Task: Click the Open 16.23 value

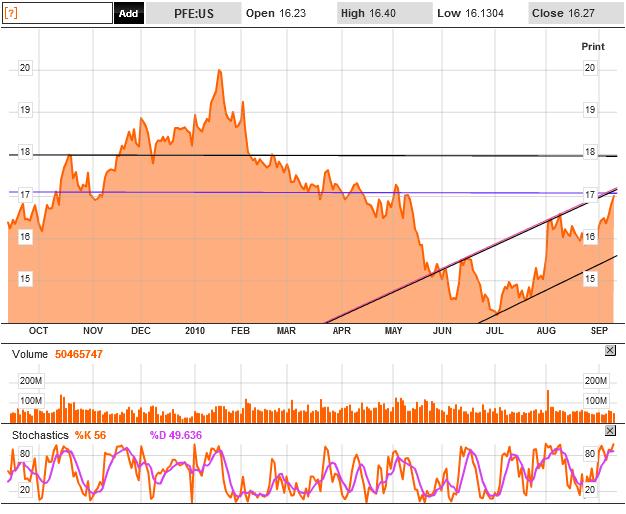Action: point(276,13)
